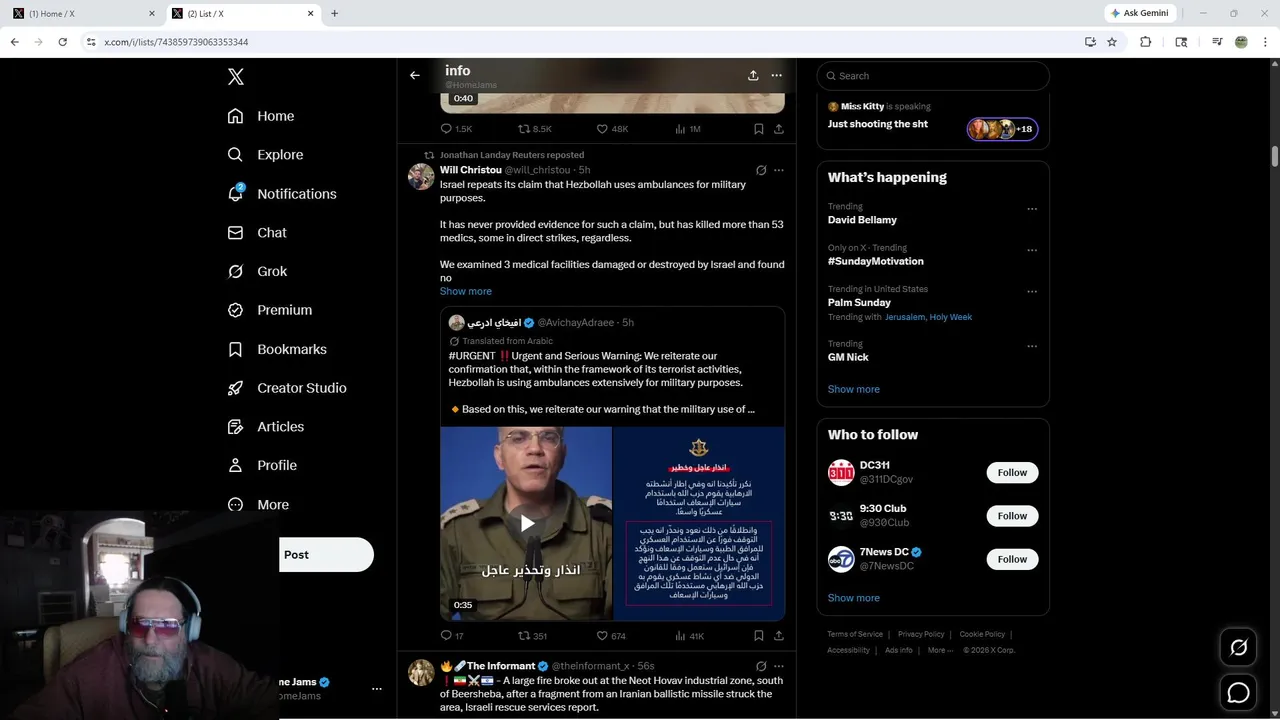1280x720 pixels.
Task: Reply to Will Christou's post with 17 replies
Action: click(452, 635)
